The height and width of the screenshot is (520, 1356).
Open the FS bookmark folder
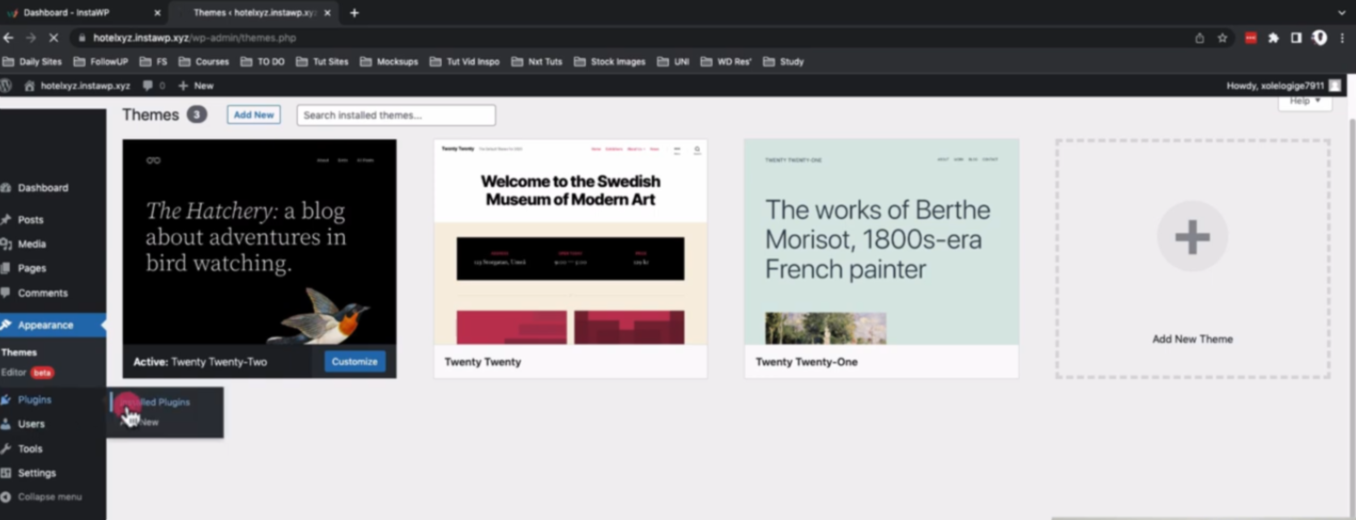tap(153, 62)
